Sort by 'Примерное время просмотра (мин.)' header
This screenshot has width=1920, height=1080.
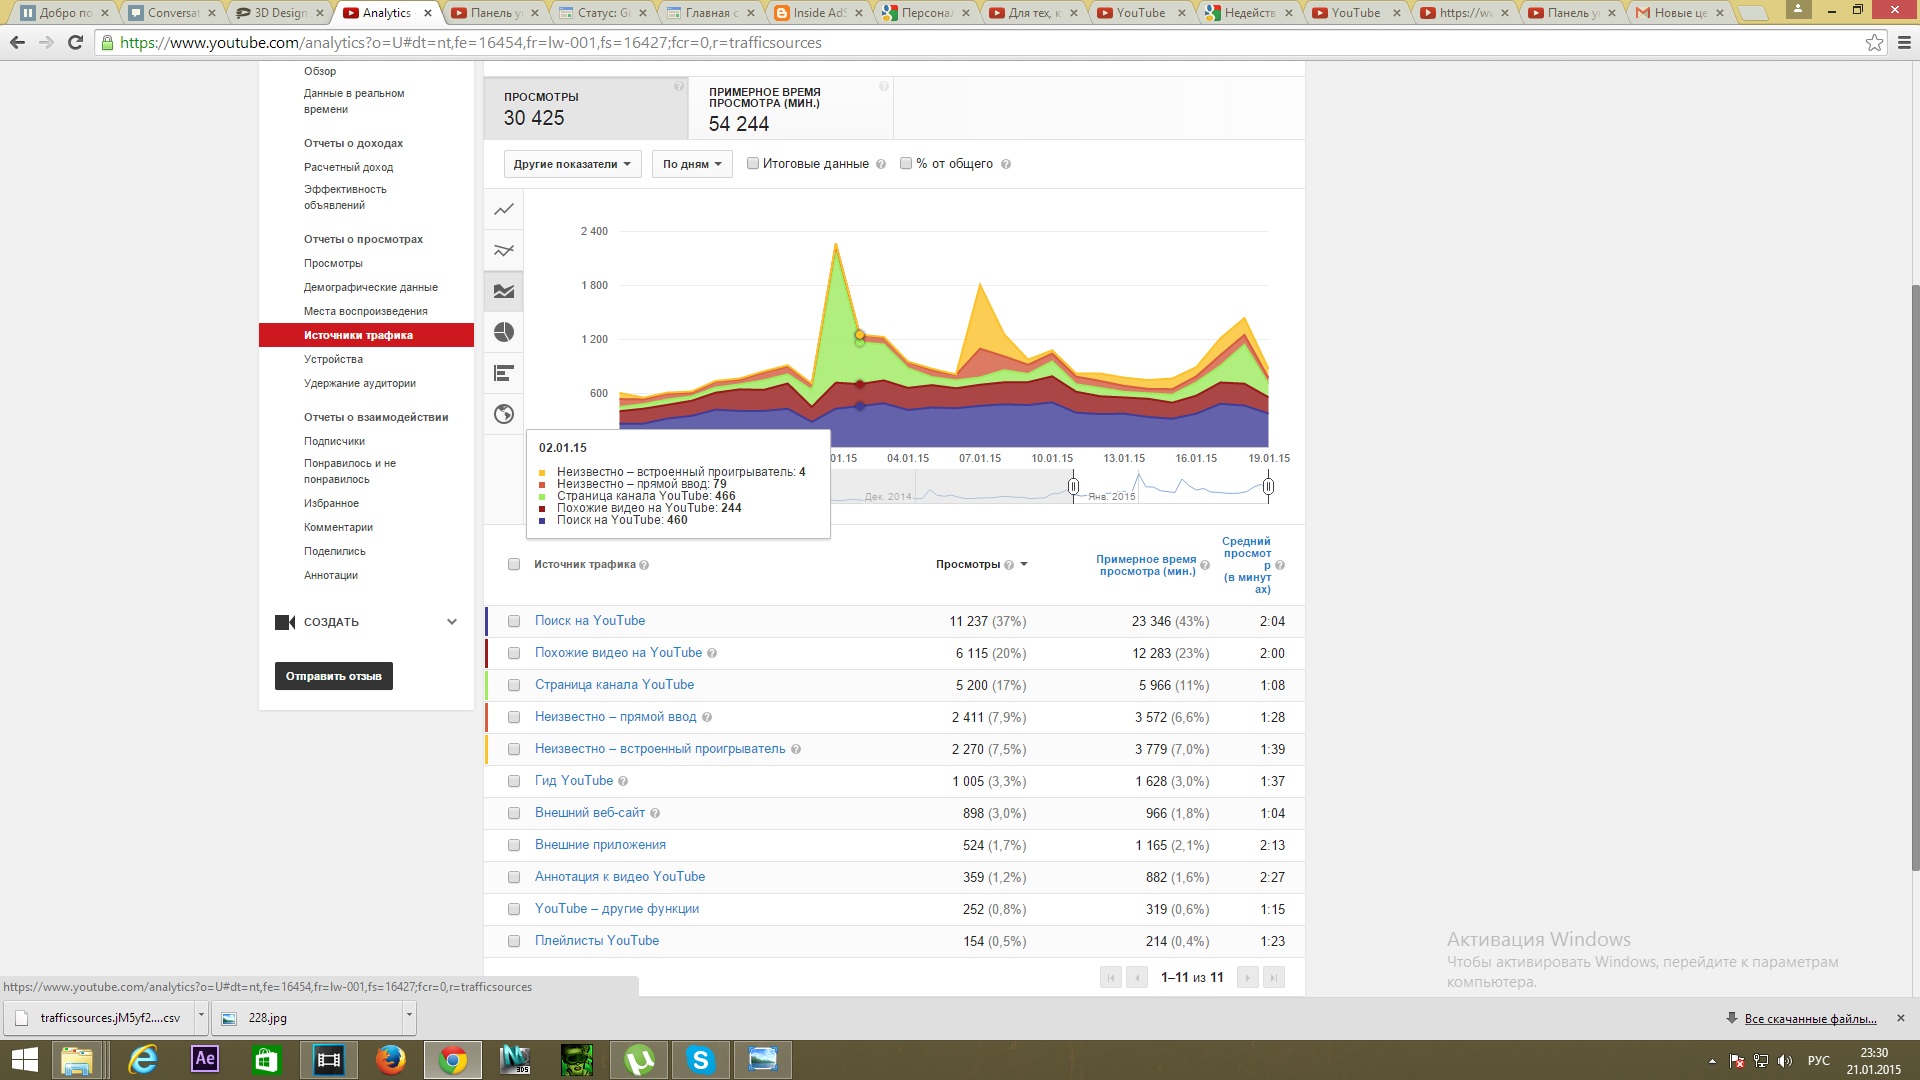coord(1146,565)
